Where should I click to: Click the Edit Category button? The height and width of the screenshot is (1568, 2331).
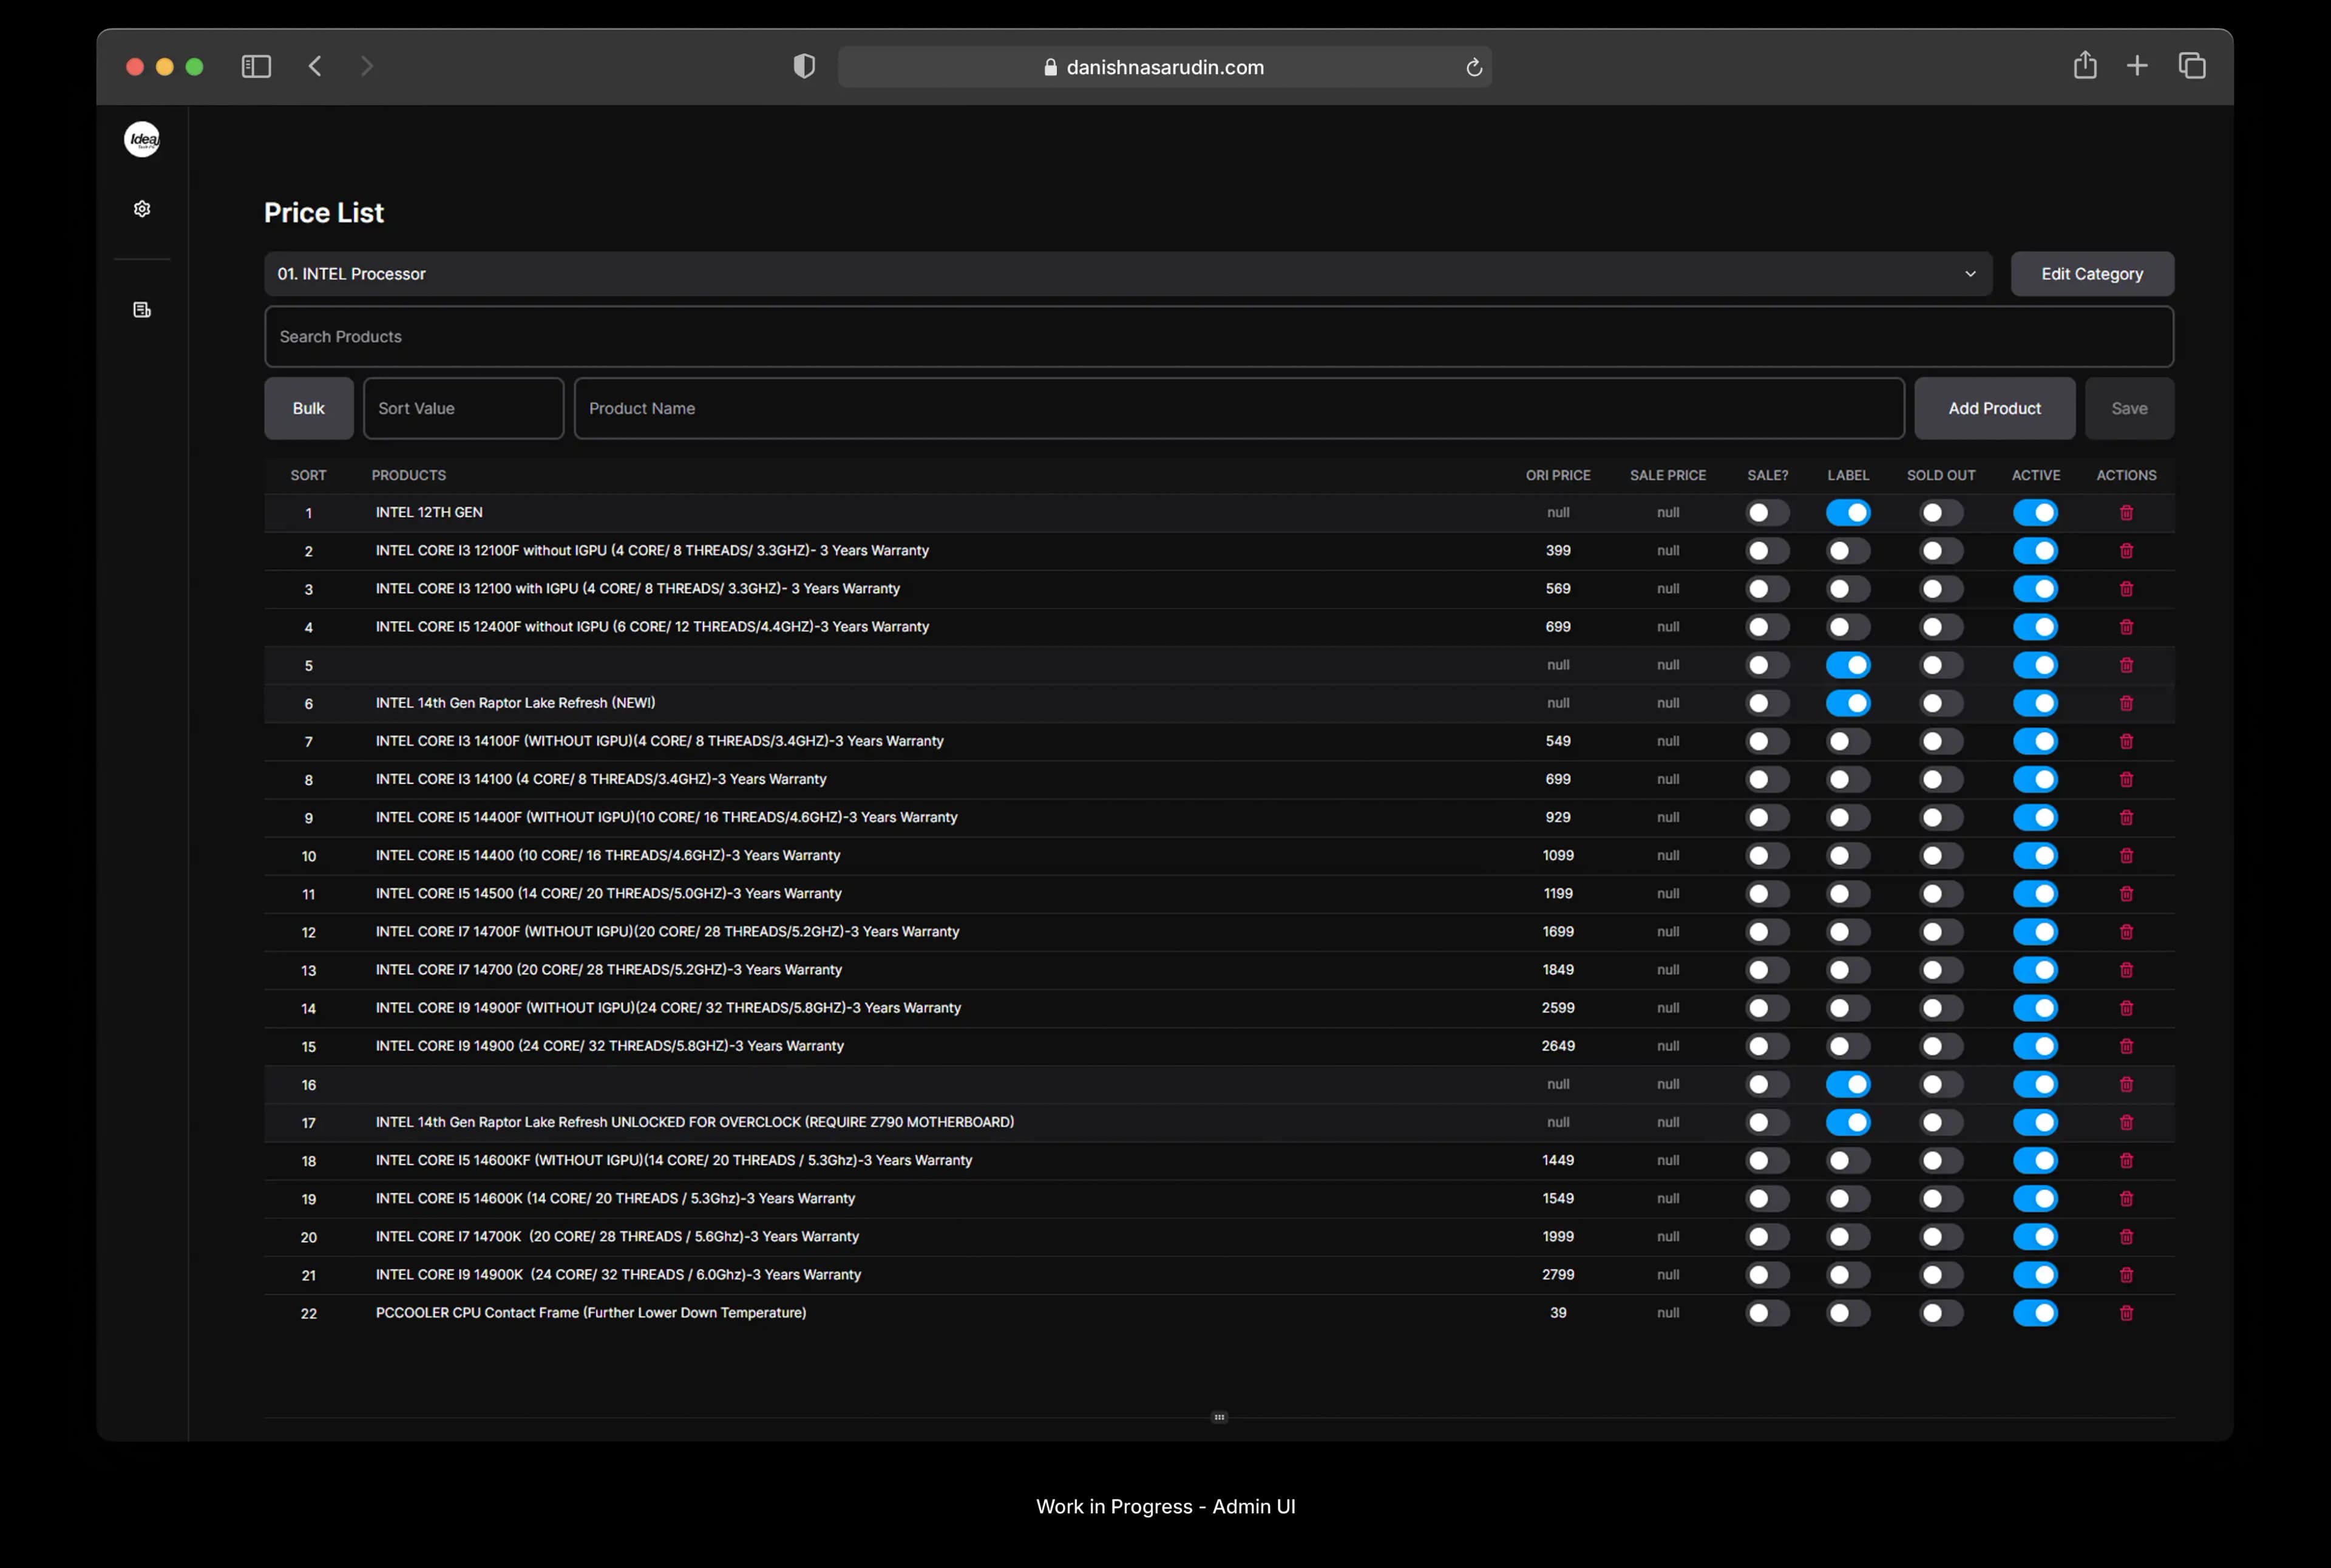[2092, 274]
